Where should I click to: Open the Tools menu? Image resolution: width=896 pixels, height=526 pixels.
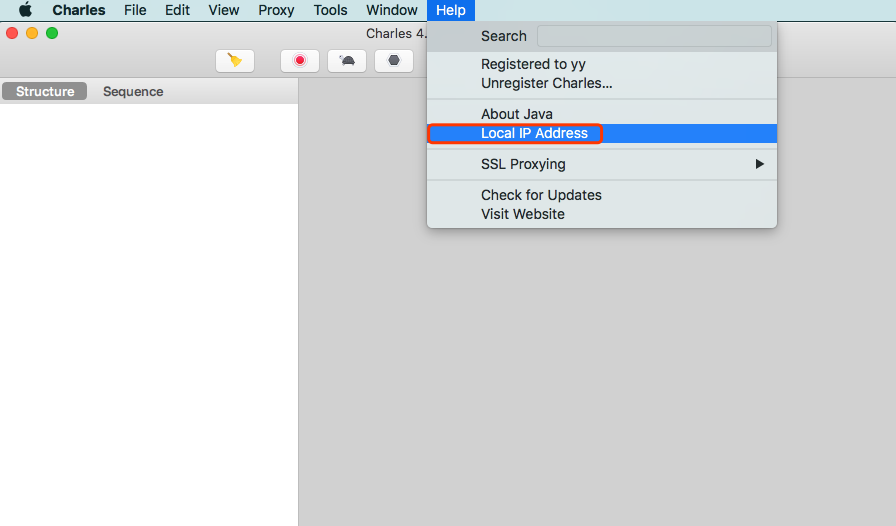pos(330,10)
